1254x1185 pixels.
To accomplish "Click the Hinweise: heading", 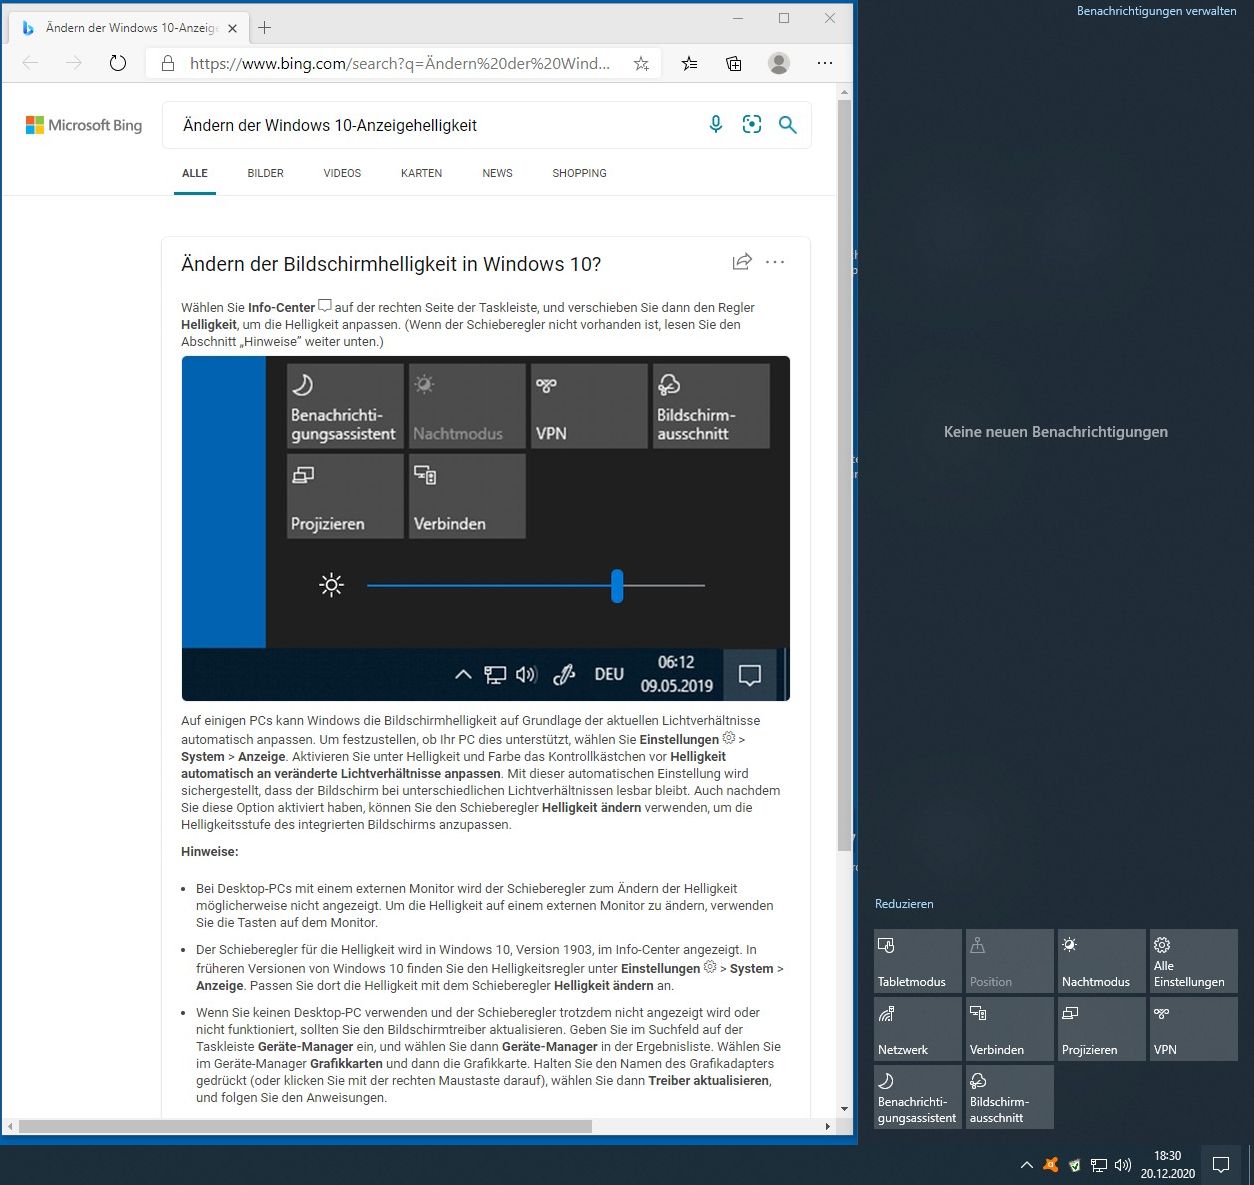I will coord(210,852).
